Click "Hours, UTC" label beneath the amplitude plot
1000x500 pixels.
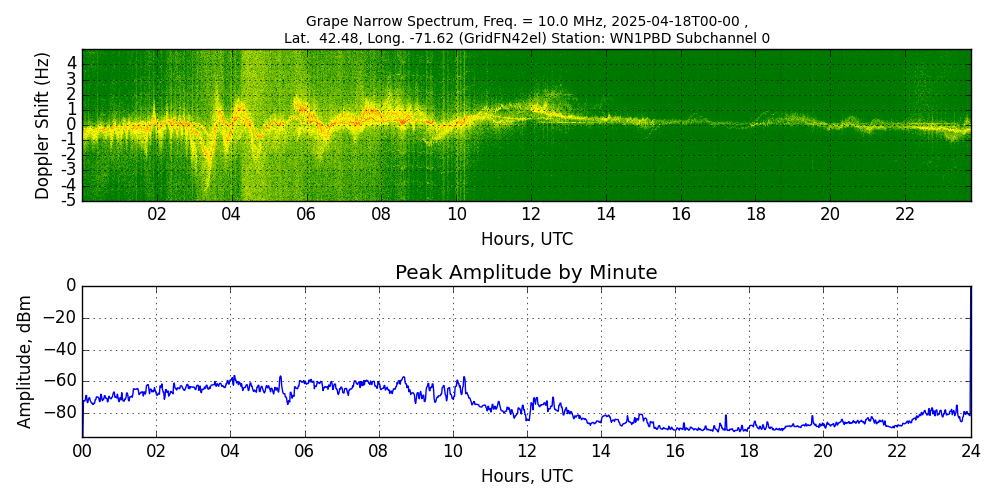point(526,476)
